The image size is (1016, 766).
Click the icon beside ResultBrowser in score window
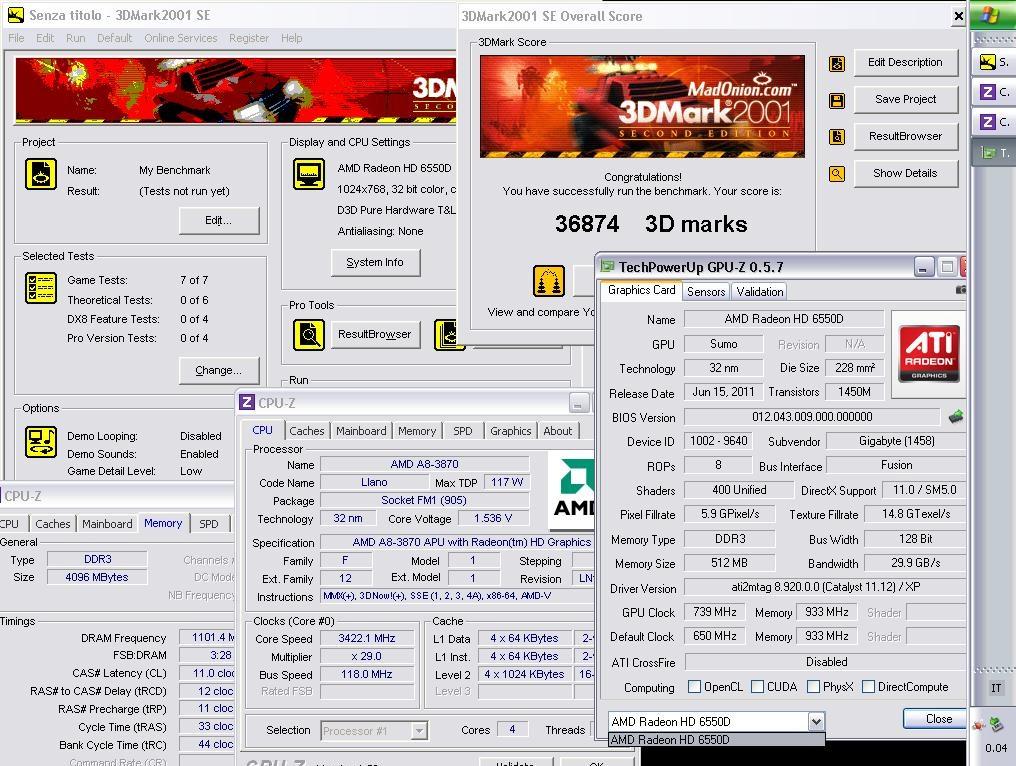point(837,137)
